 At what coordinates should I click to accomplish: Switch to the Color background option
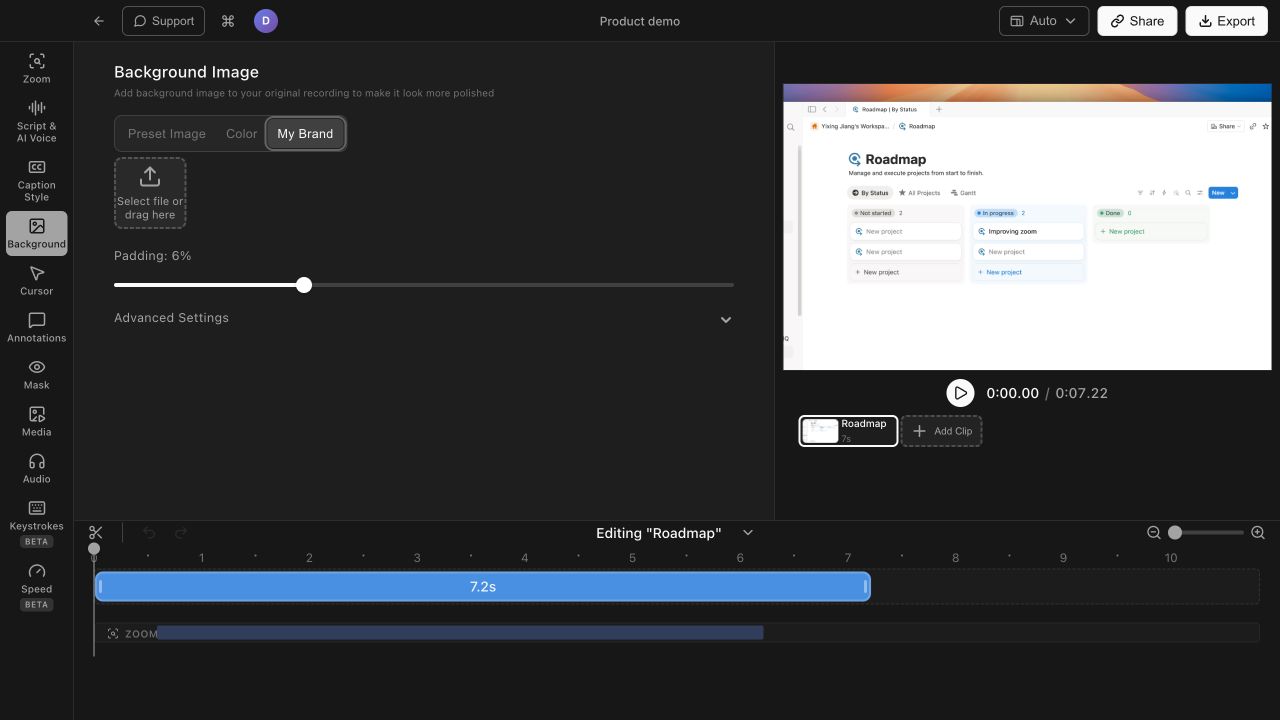242,134
